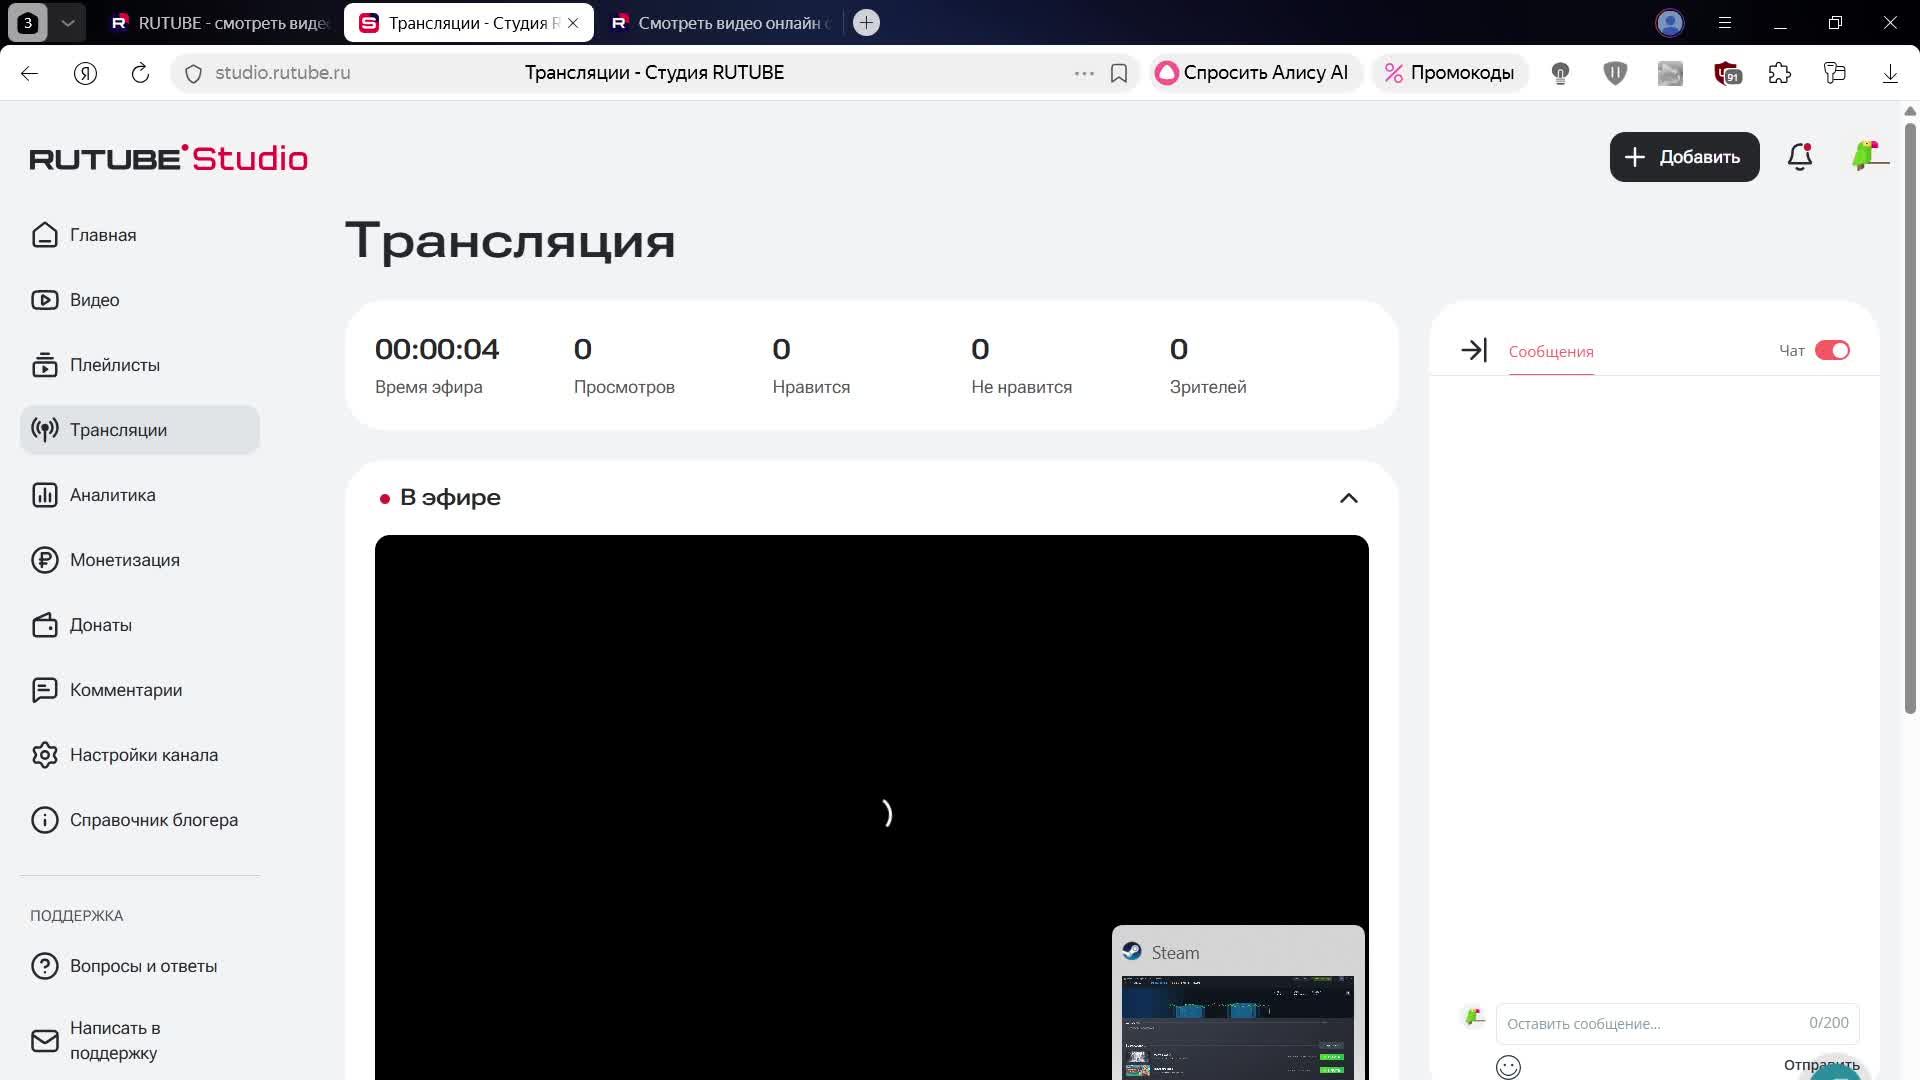Open the browser downloads icon
This screenshot has height=1080, width=1920.
click(1890, 73)
